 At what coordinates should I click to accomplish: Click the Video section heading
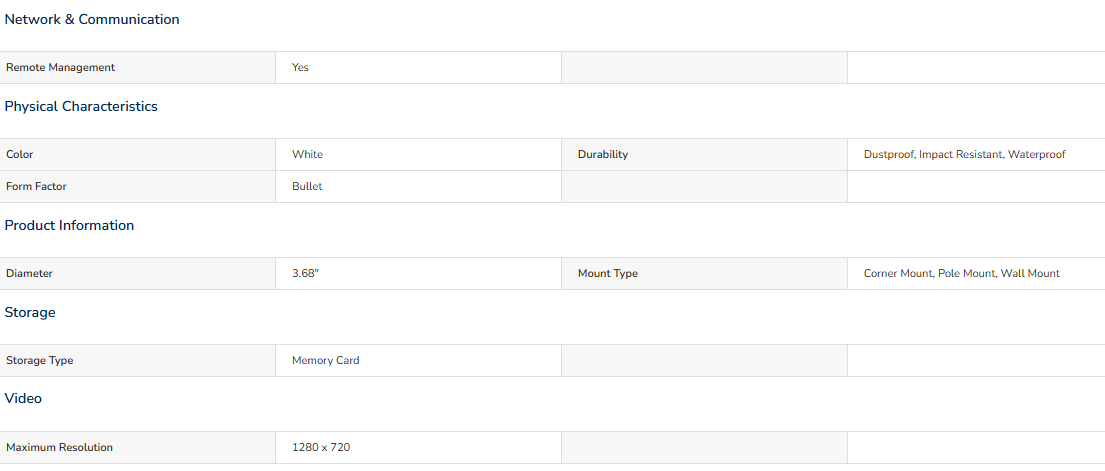(x=23, y=398)
